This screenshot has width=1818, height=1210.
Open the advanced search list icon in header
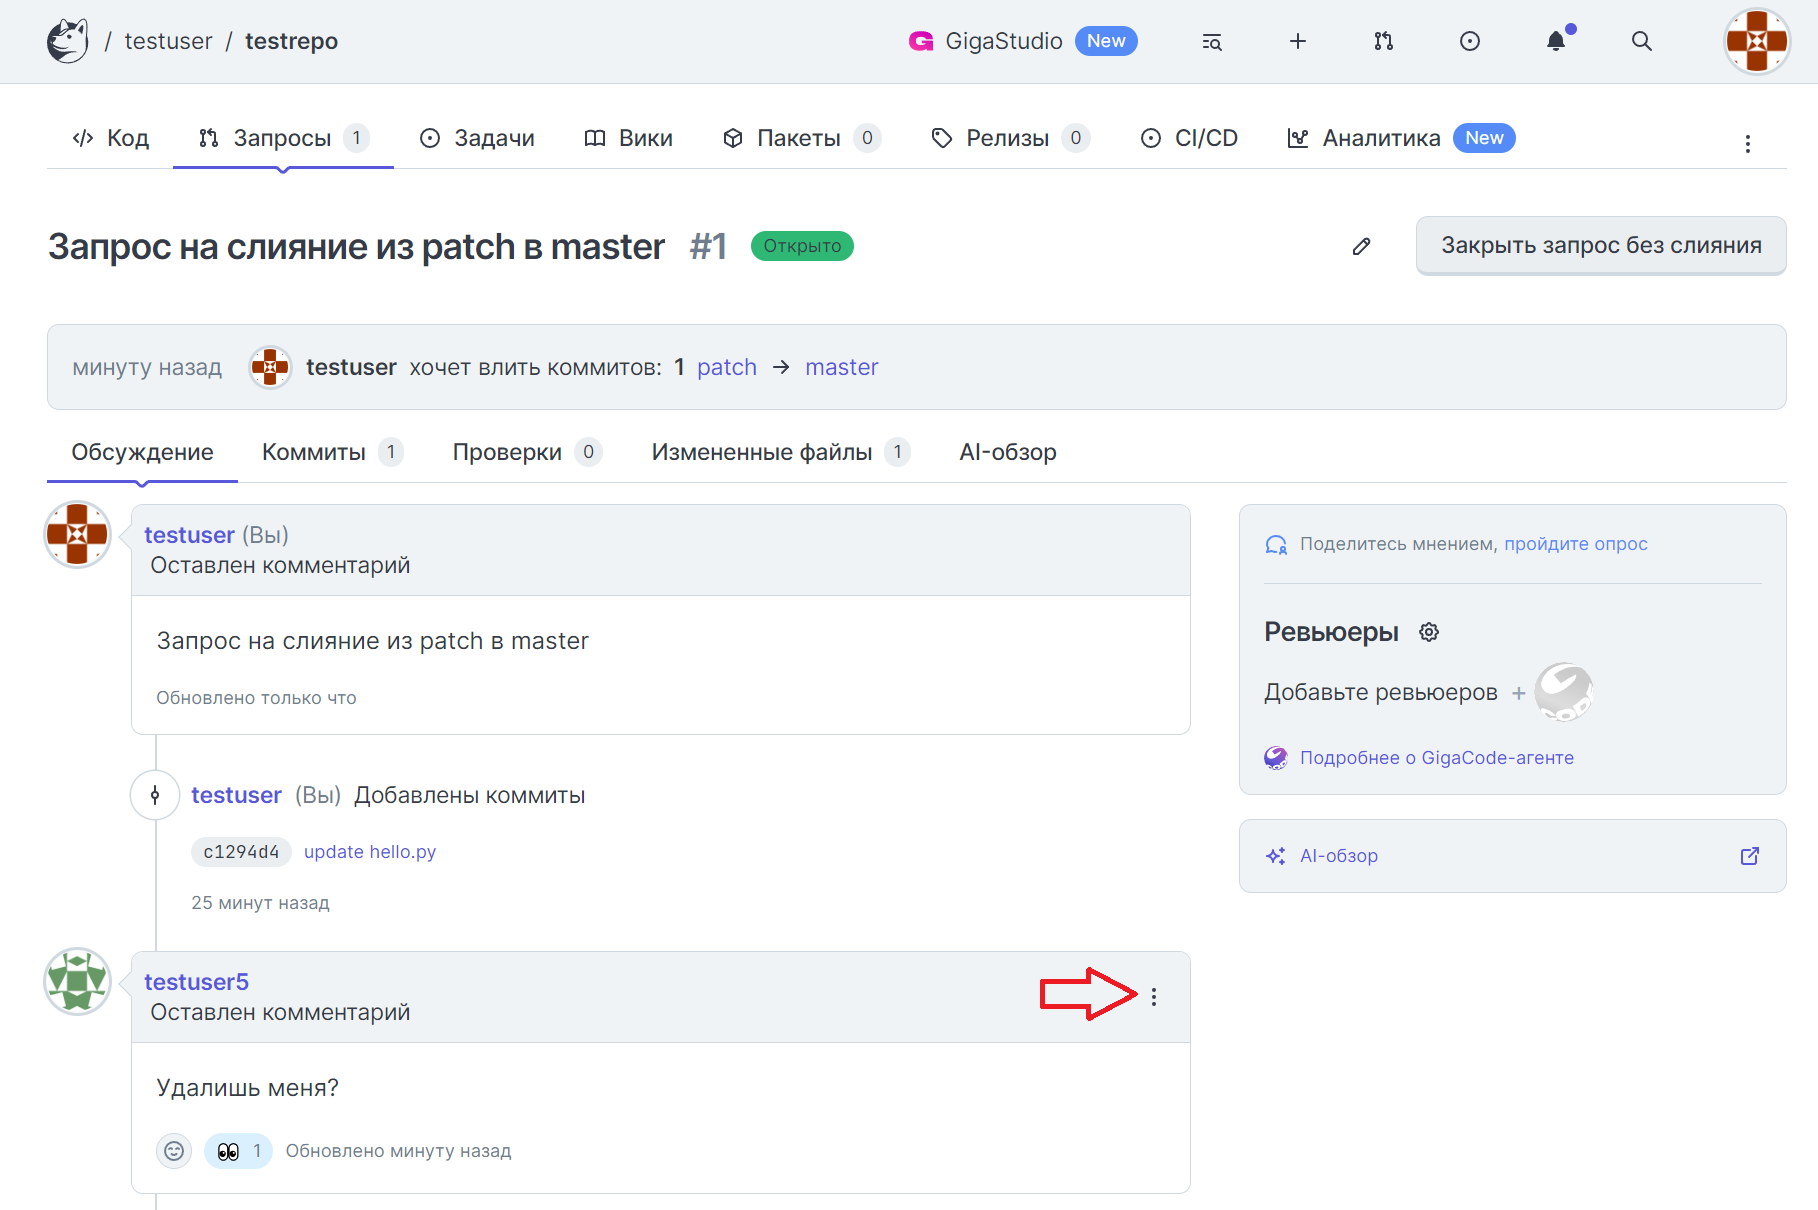[x=1212, y=41]
